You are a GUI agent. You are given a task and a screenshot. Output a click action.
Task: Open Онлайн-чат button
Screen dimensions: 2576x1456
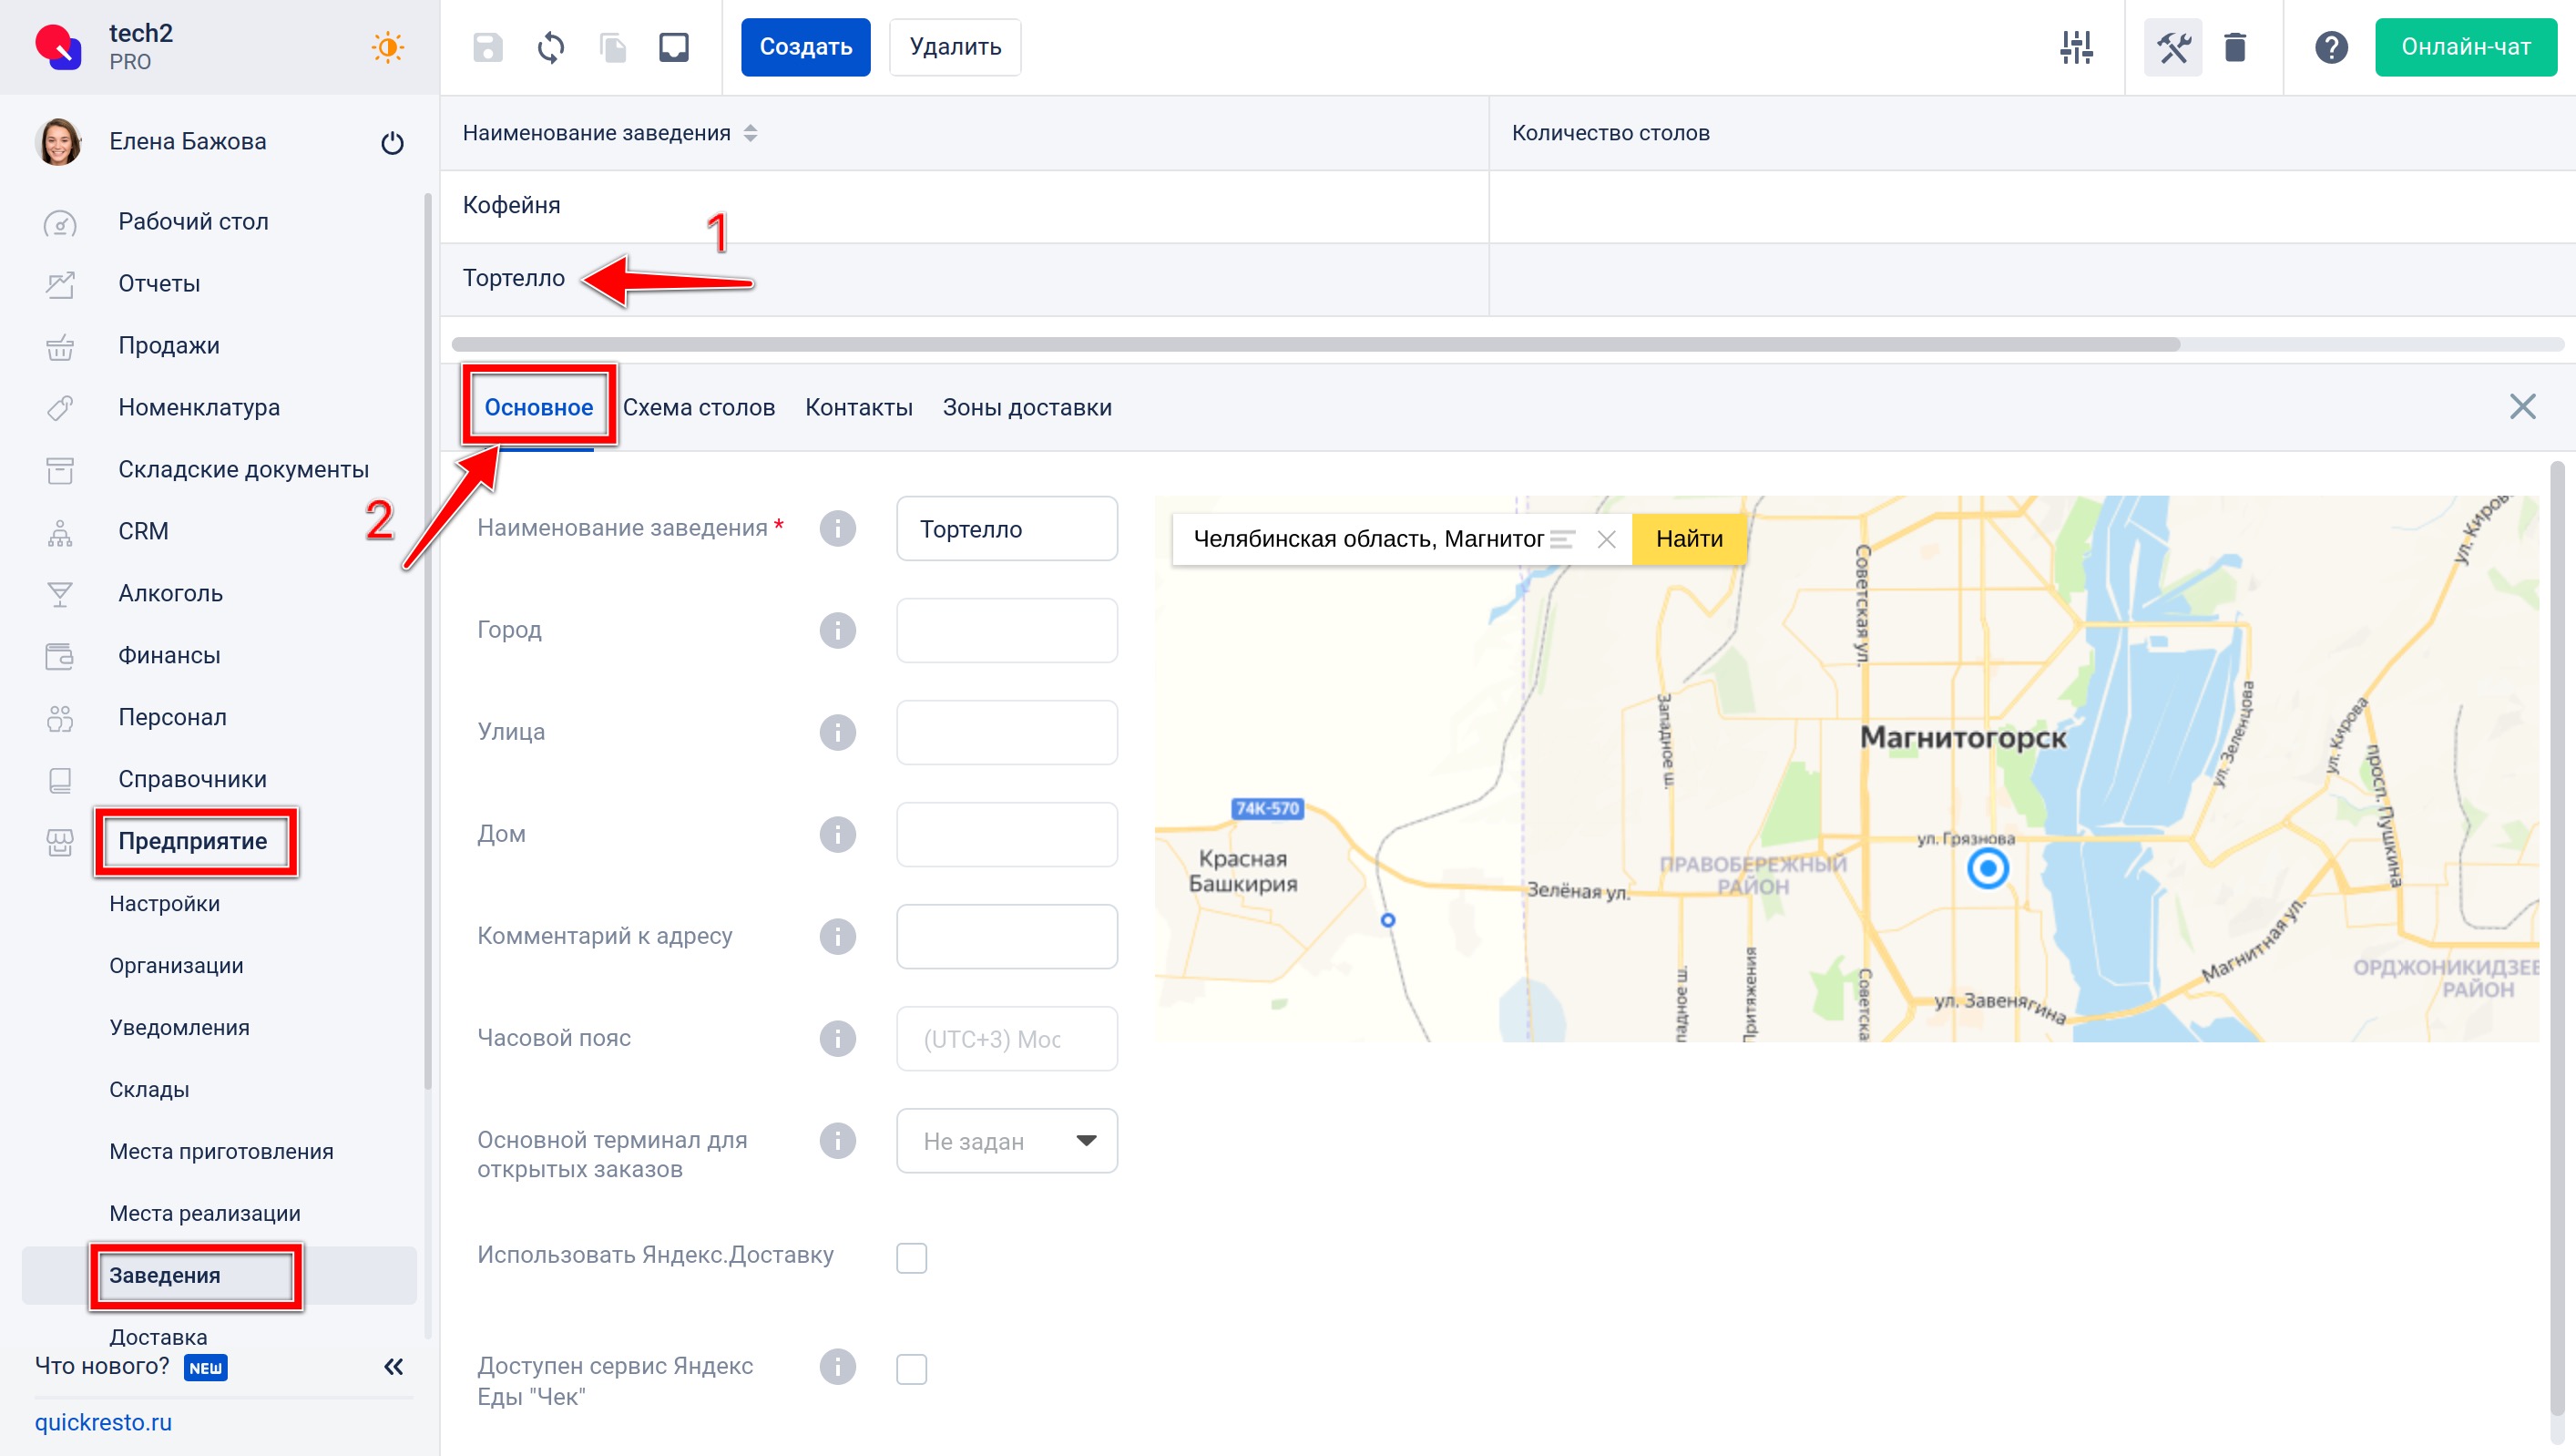point(2465,47)
